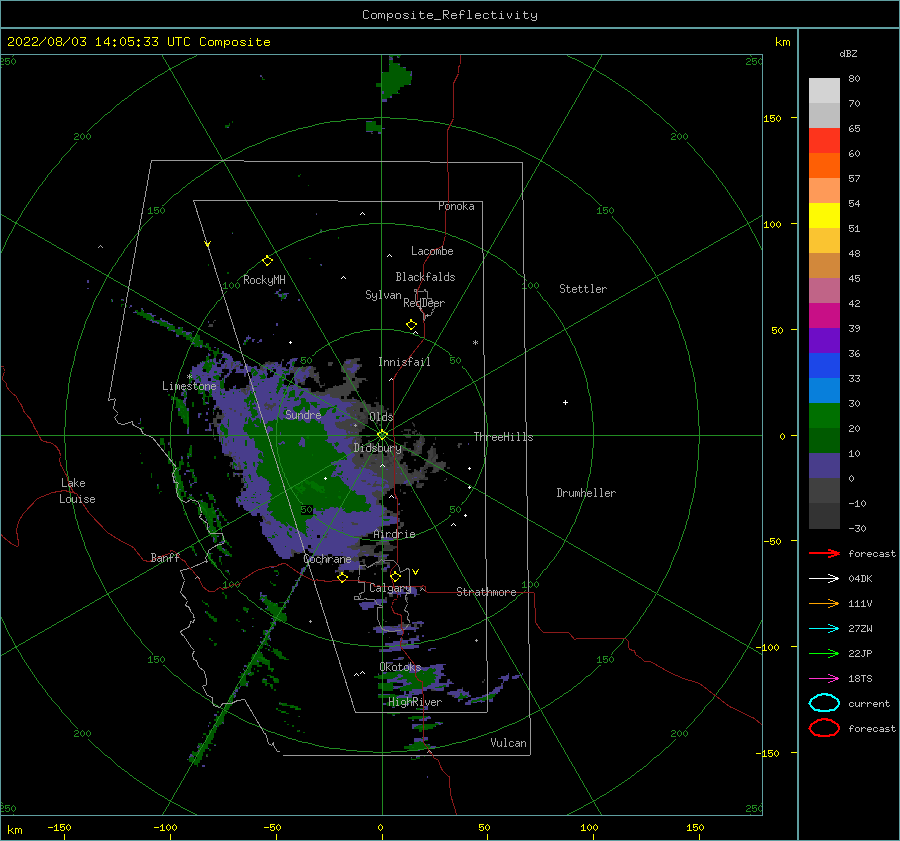
Task: Click the cyan current ellipse legend icon
Action: coord(824,703)
